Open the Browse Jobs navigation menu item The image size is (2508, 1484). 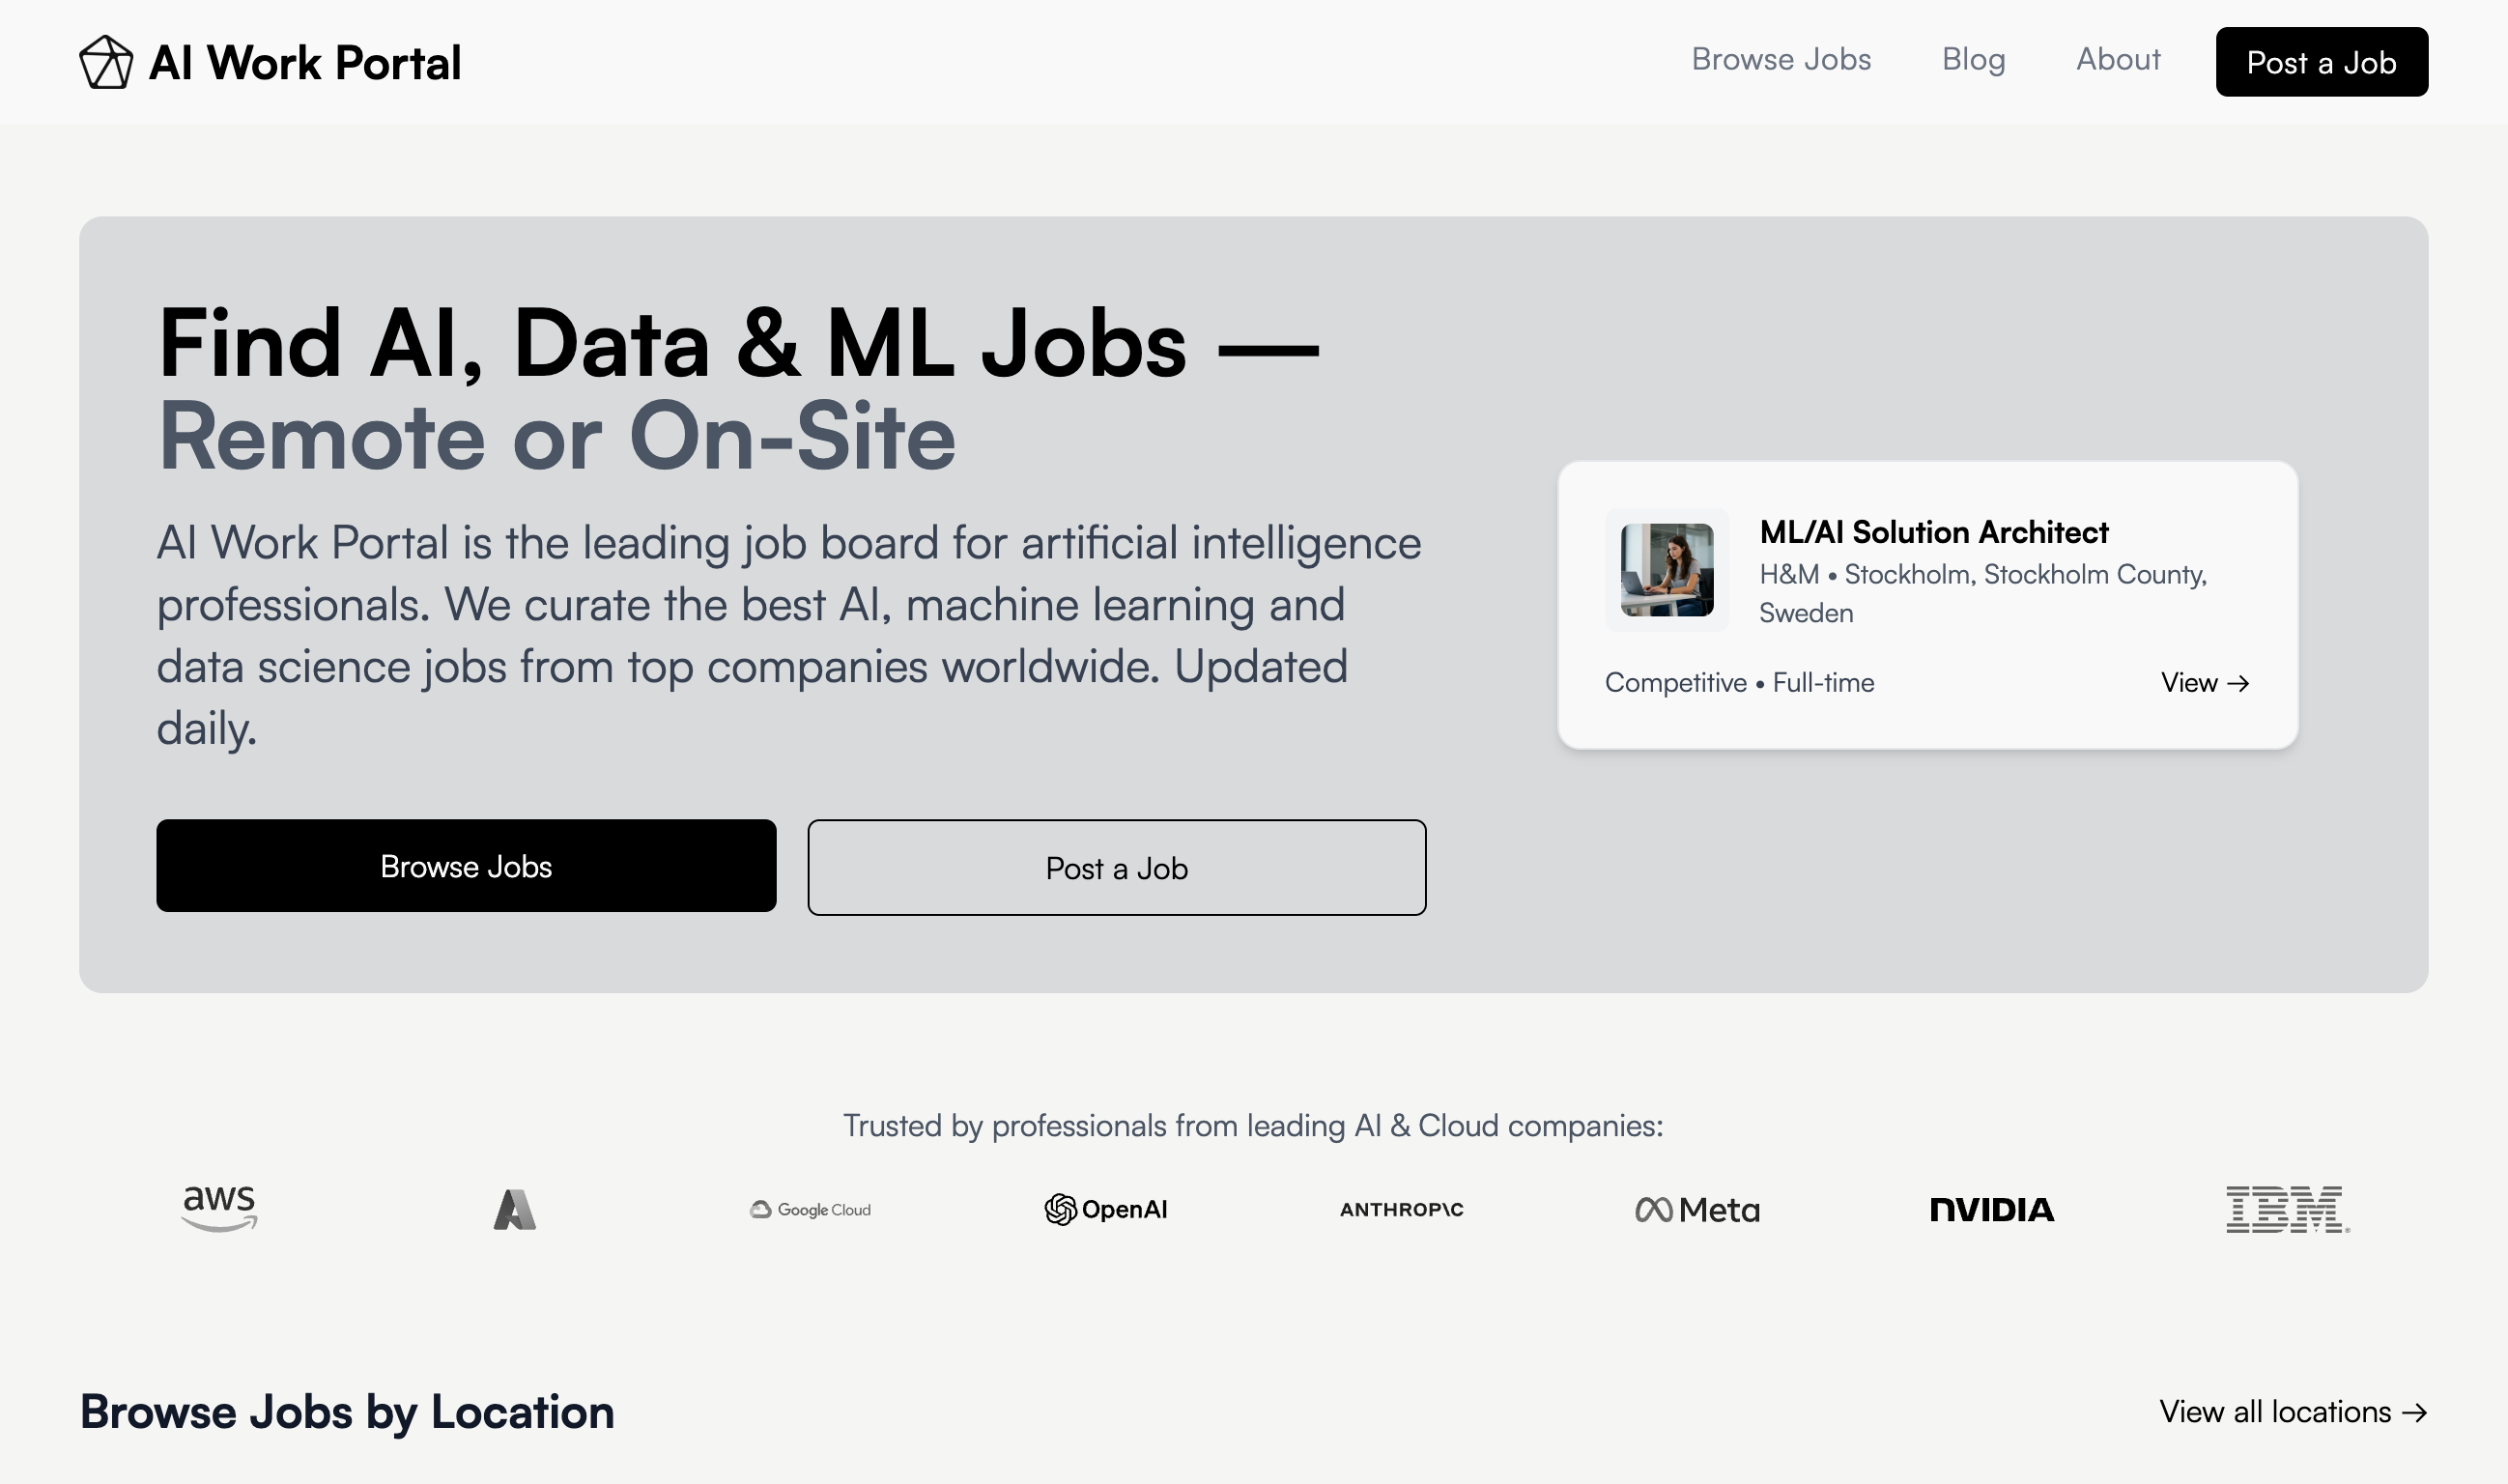pyautogui.click(x=1781, y=60)
